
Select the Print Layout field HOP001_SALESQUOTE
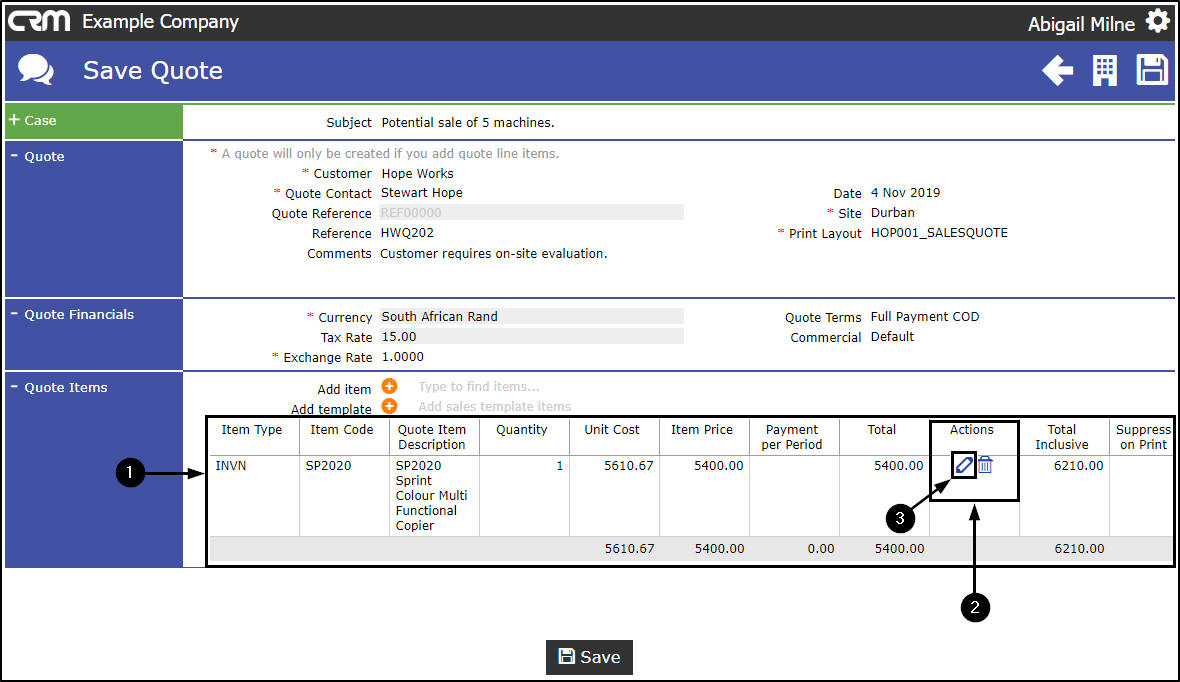[939, 233]
